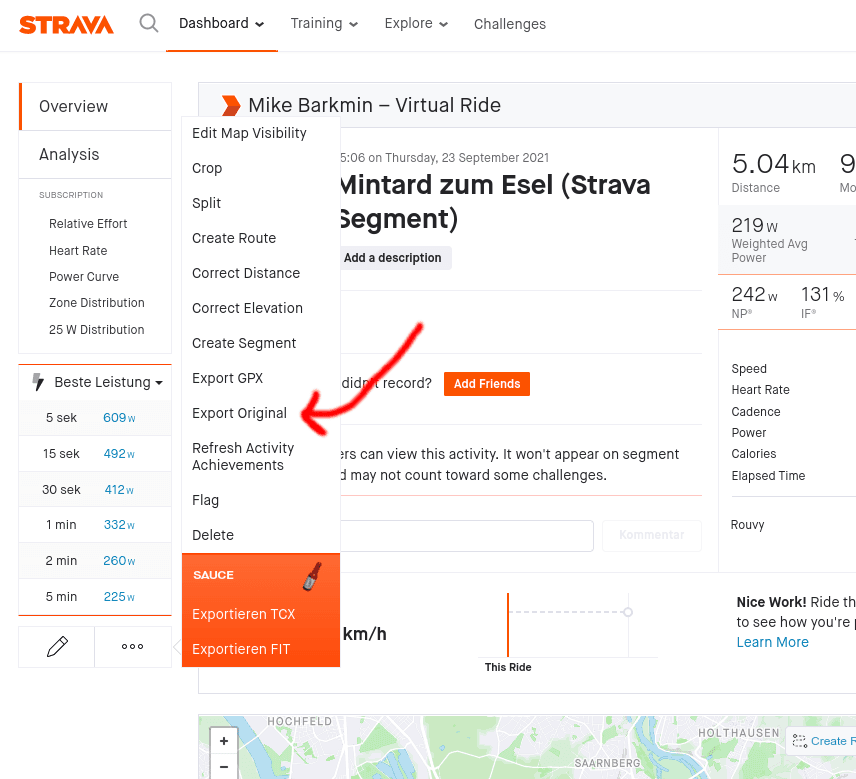This screenshot has height=779, width=856.
Task: Open the three-dot more actions button
Action: (133, 647)
